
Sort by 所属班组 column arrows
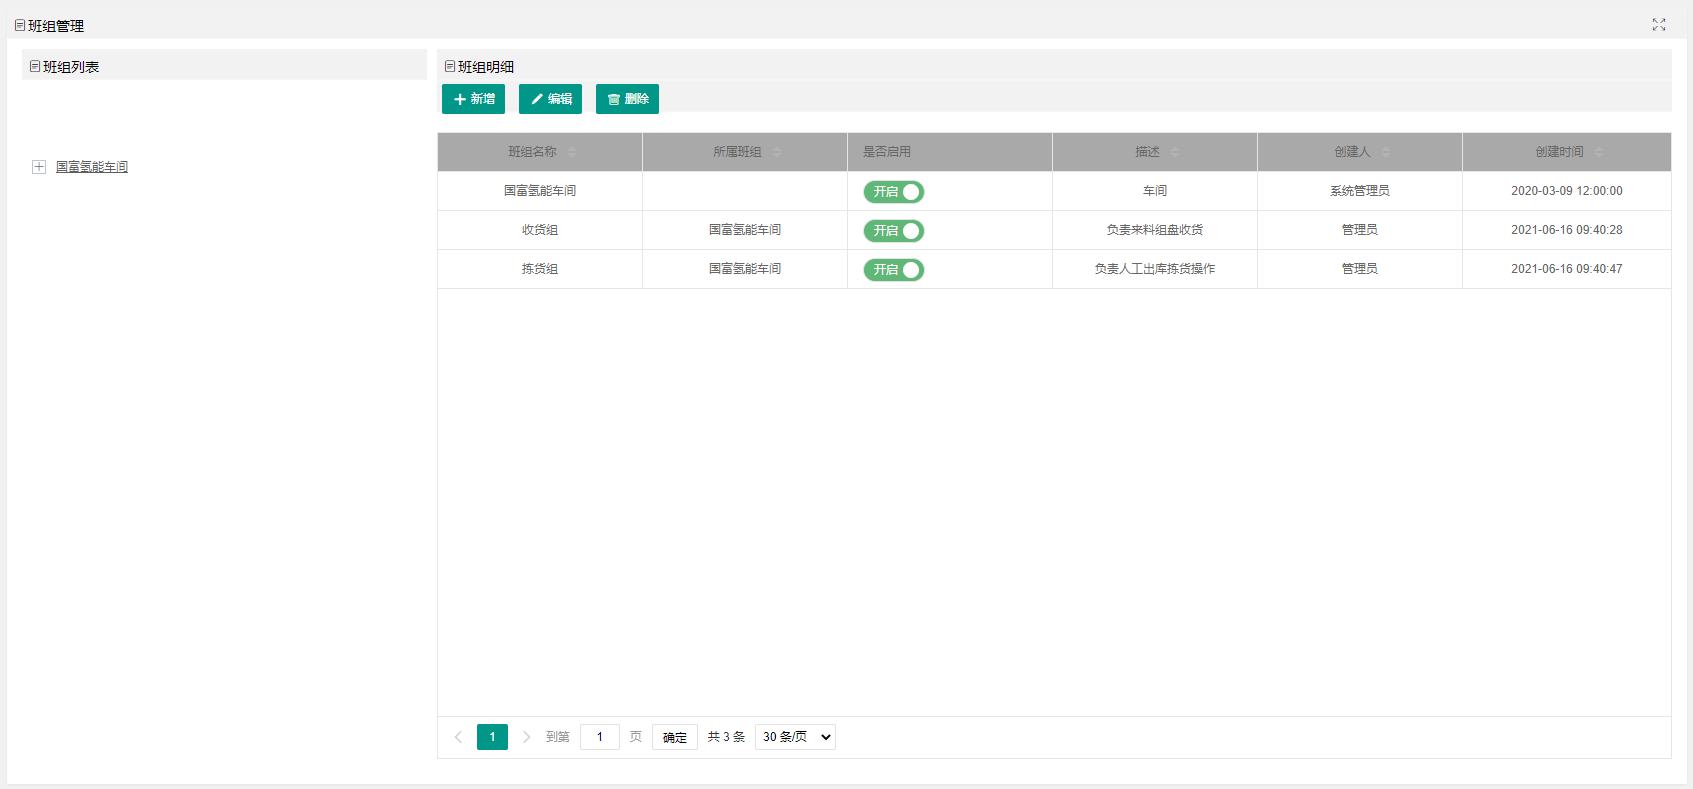[777, 152]
